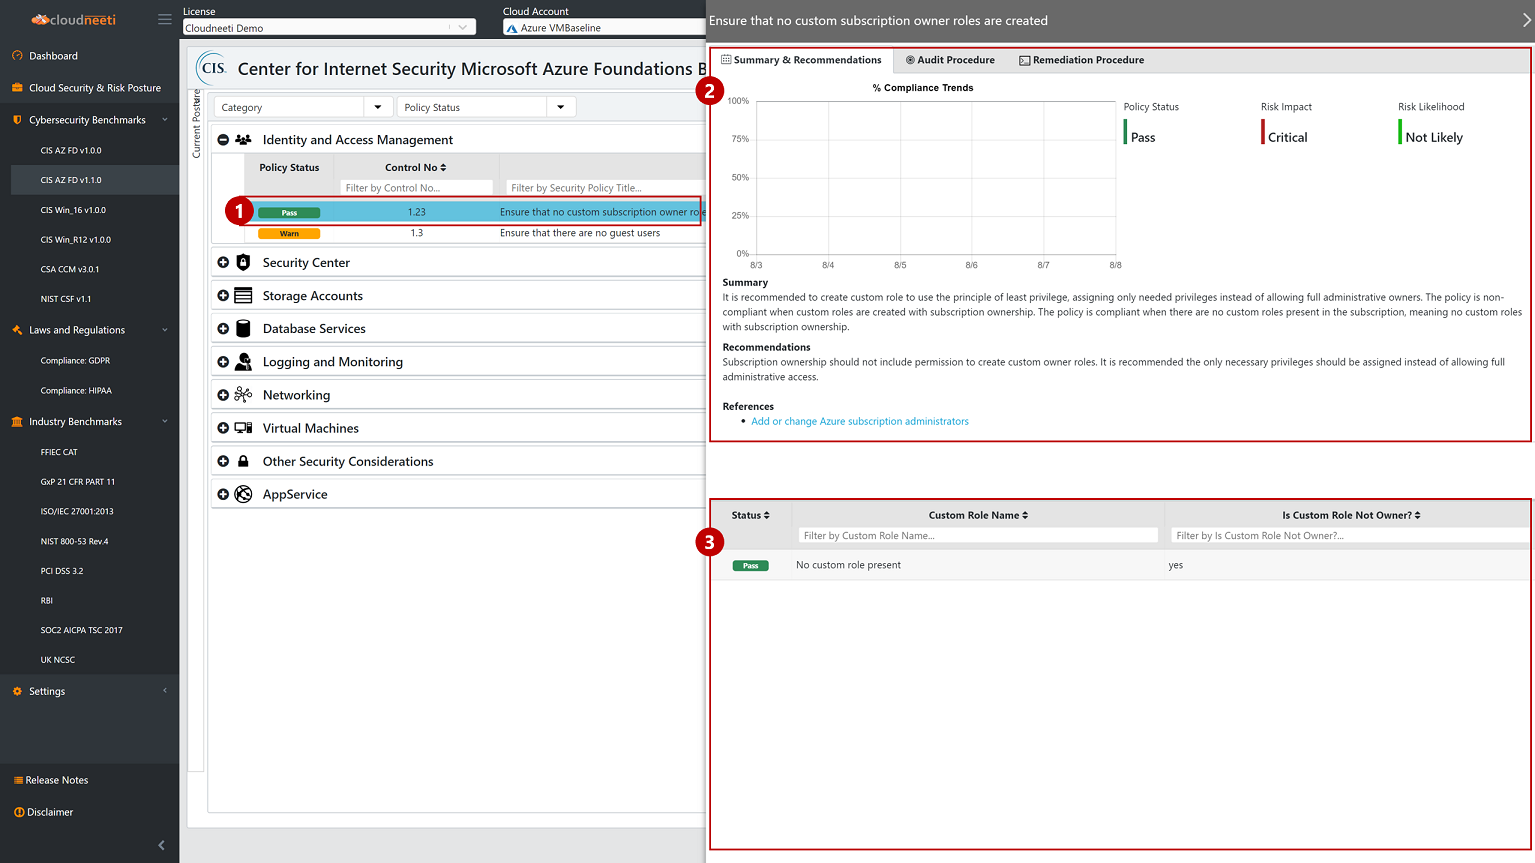Click the Cloud Security & Risk Posture icon
This screenshot has width=1535, height=863.
(17, 88)
